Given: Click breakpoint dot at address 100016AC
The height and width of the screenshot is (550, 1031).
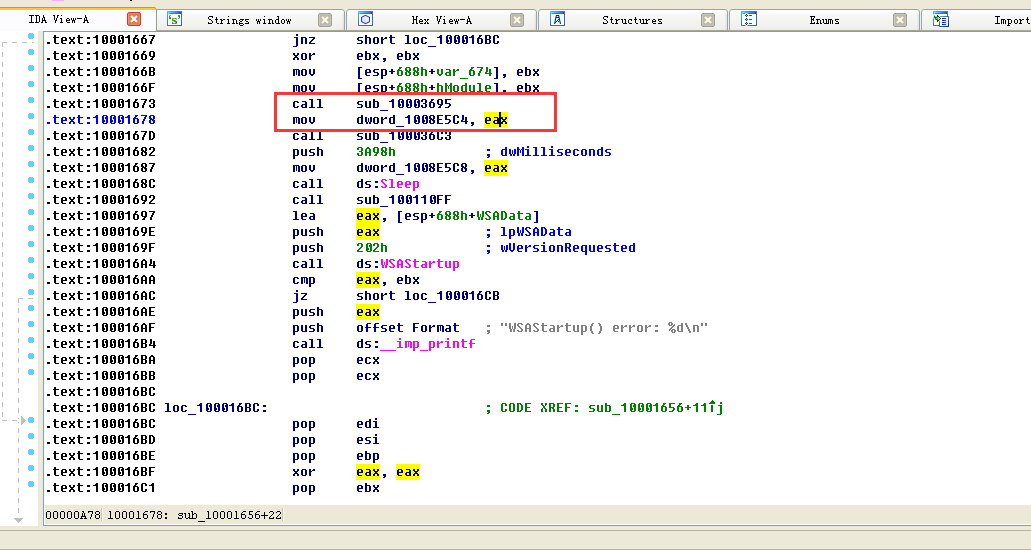Looking at the screenshot, I should tap(31, 293).
